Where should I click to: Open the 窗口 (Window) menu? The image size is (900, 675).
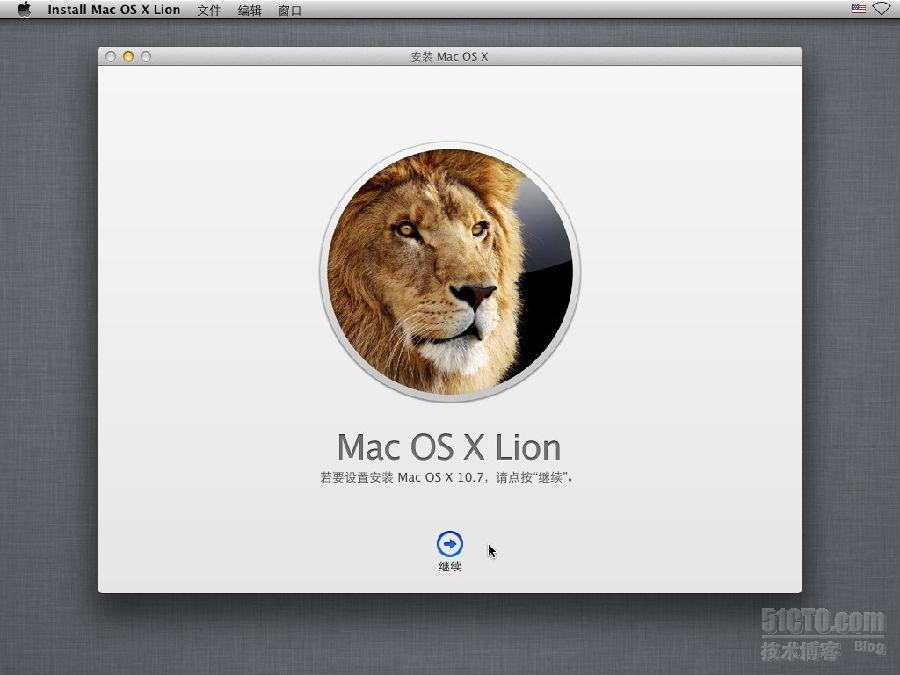(290, 10)
